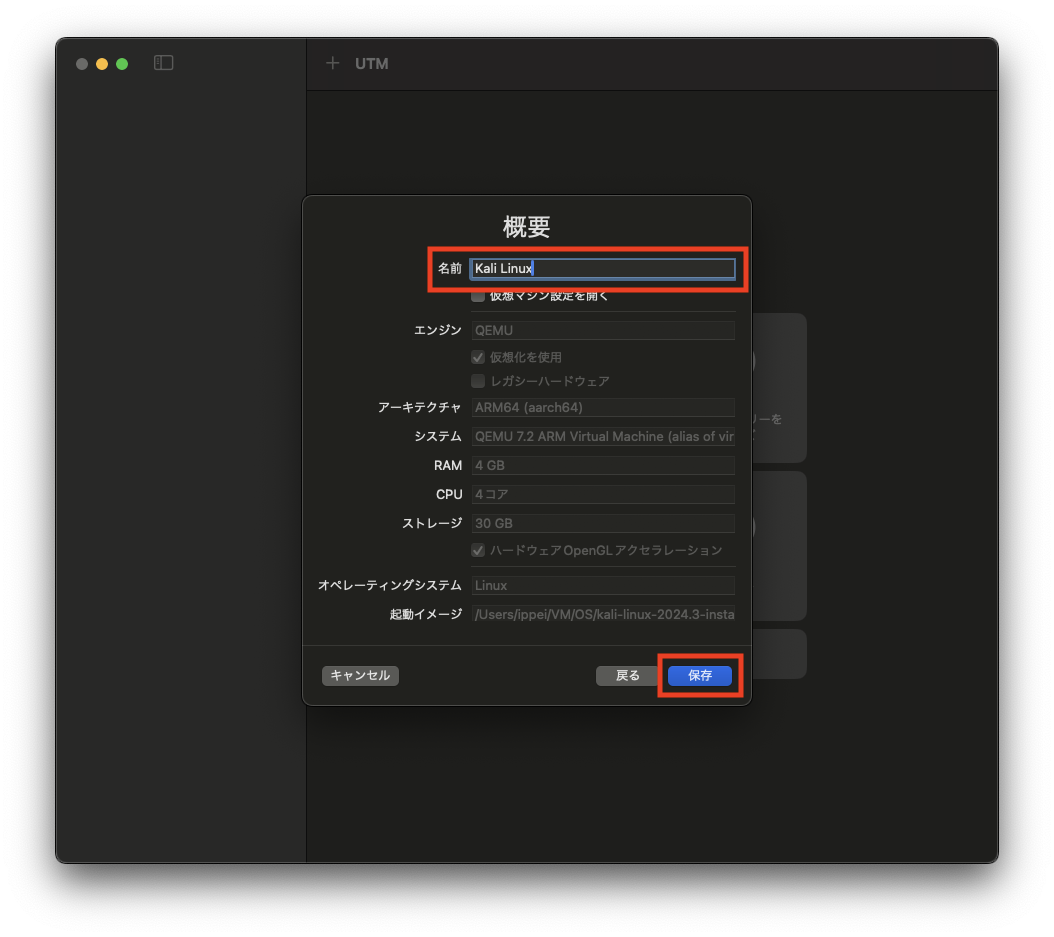Disable the ハードウェア OpenGL アクセラレーション checkbox
1054x937 pixels.
[478, 549]
